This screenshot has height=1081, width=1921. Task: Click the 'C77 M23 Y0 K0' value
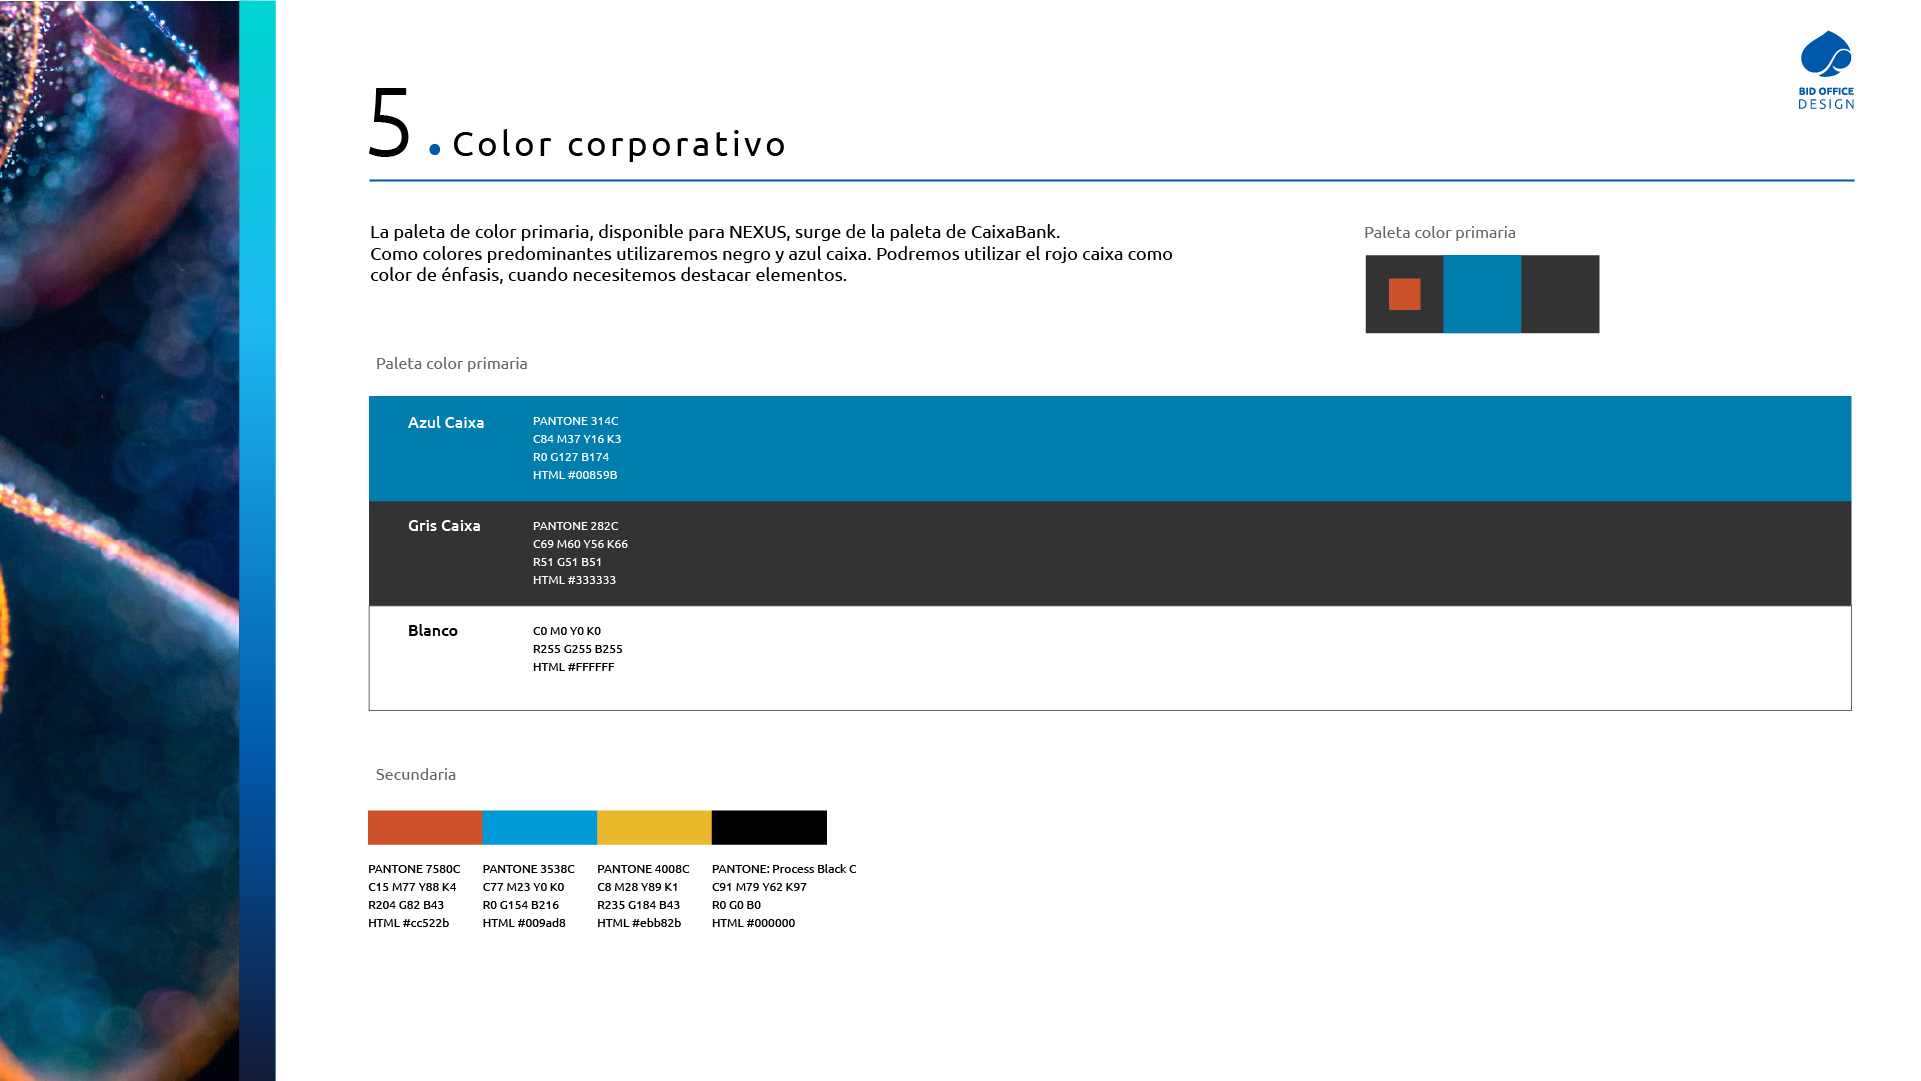[523, 887]
